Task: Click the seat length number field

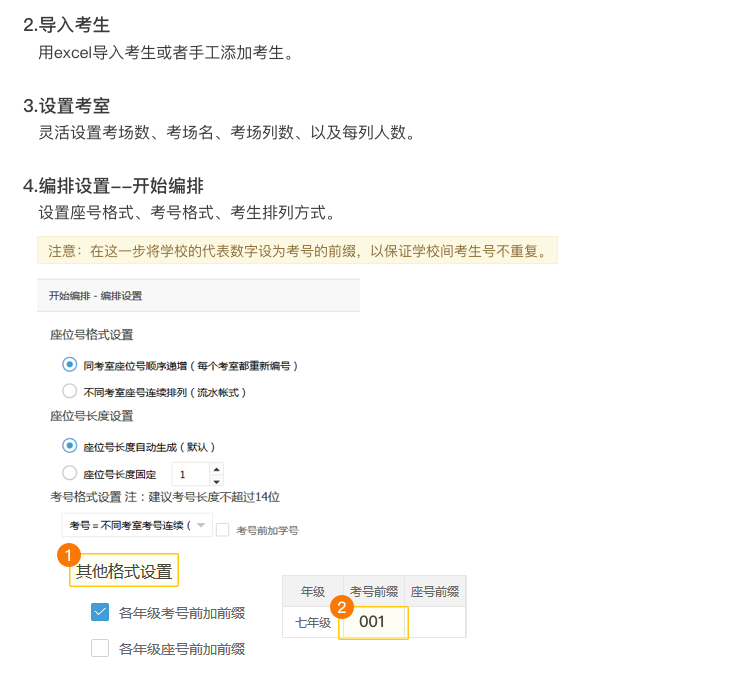Action: (x=191, y=475)
